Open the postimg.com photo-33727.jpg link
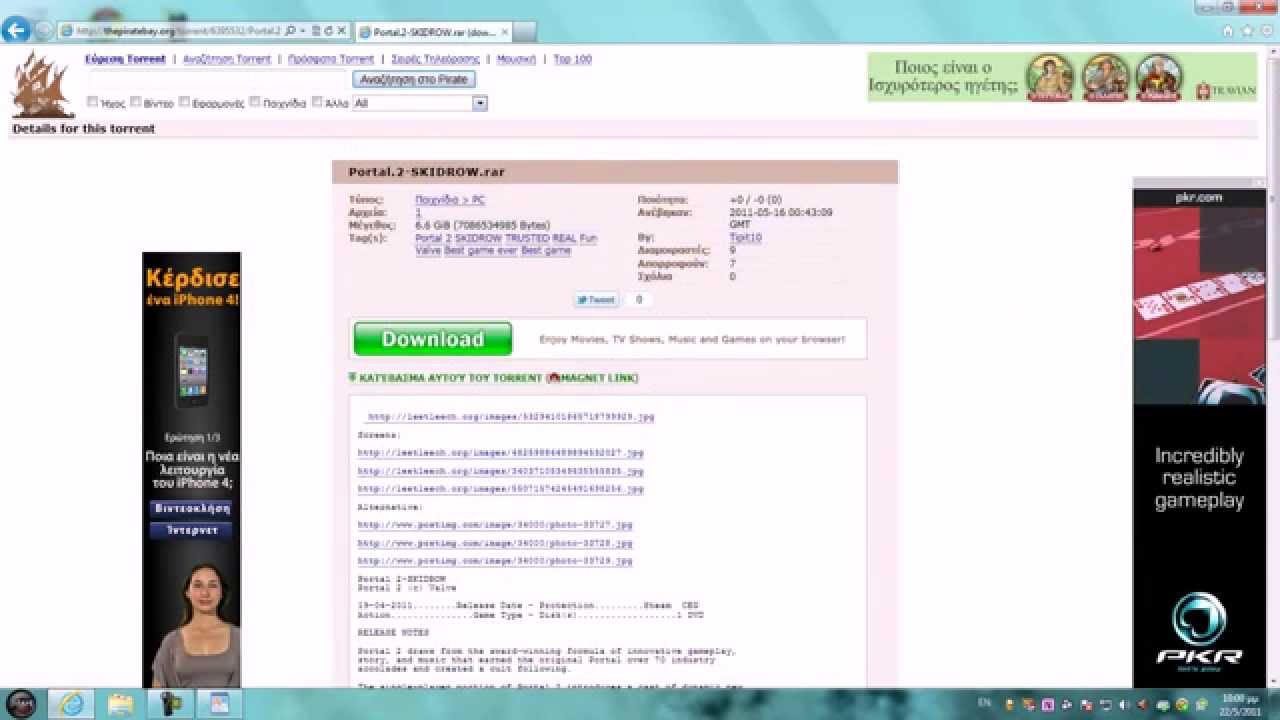 [495, 525]
